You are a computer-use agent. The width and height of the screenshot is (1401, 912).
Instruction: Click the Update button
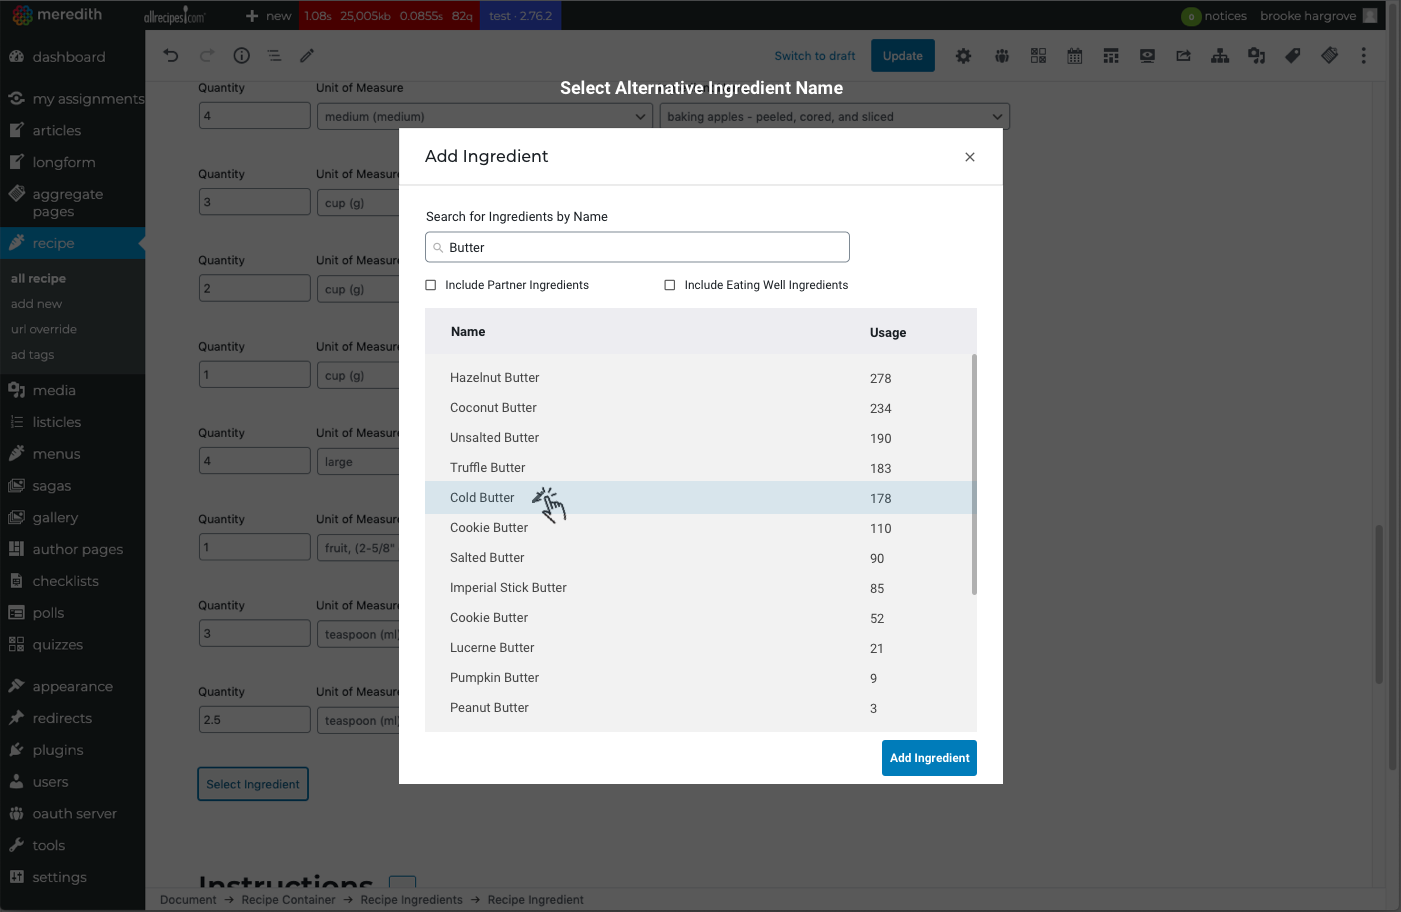pyautogui.click(x=903, y=56)
